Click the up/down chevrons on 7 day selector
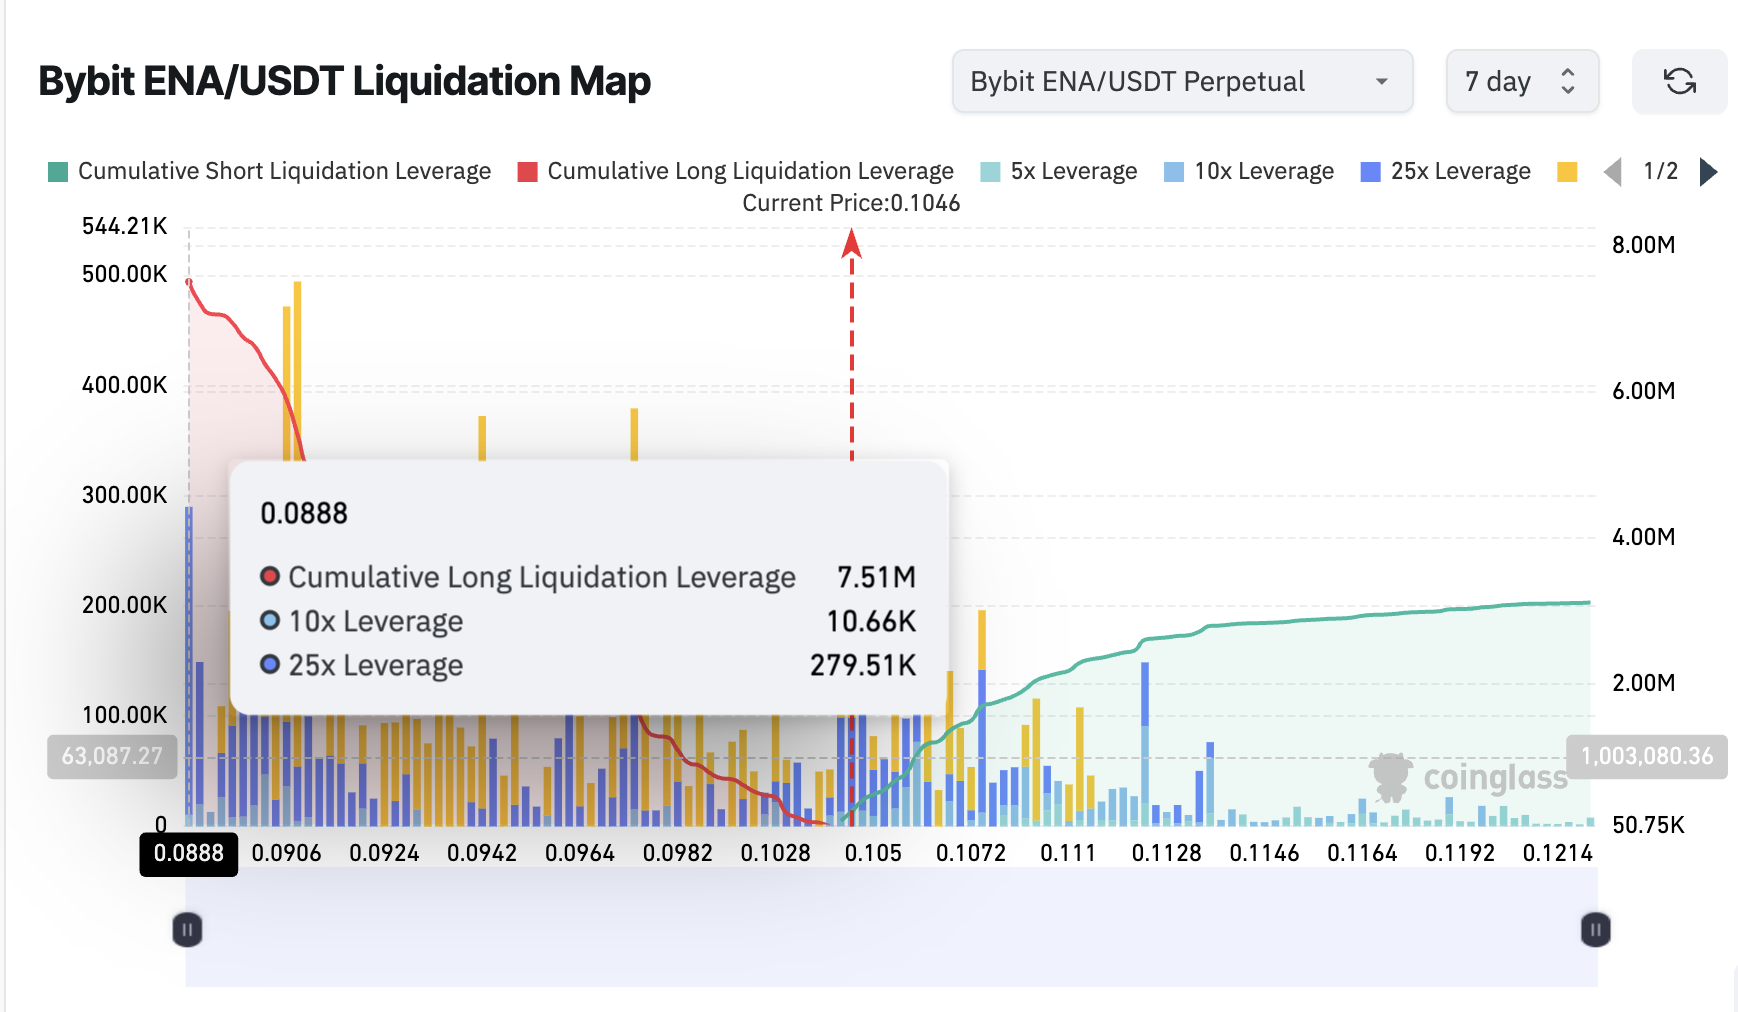Image resolution: width=1738 pixels, height=1012 pixels. 1568,82
